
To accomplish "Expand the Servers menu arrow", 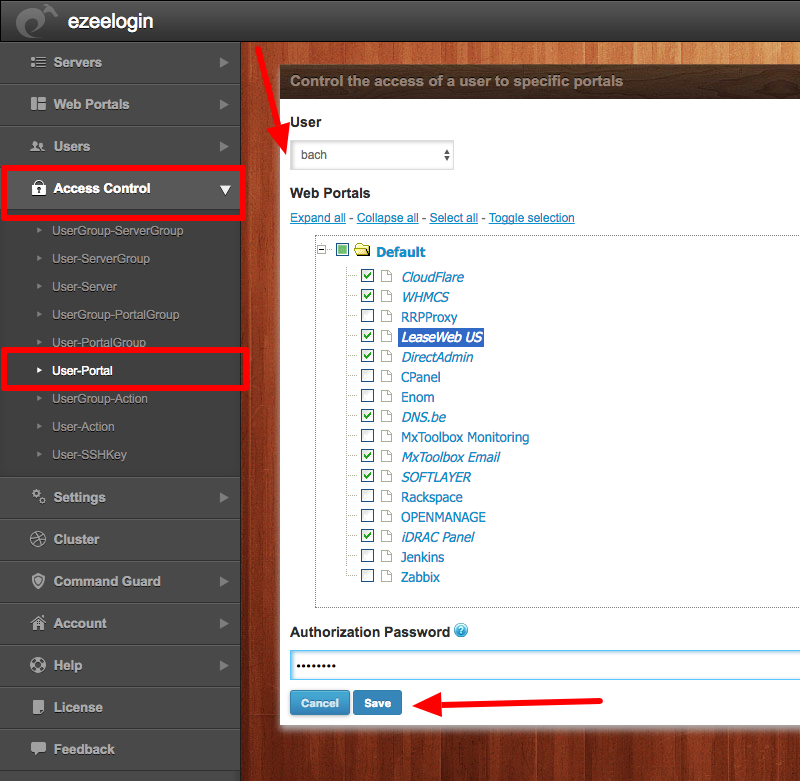I will (224, 62).
